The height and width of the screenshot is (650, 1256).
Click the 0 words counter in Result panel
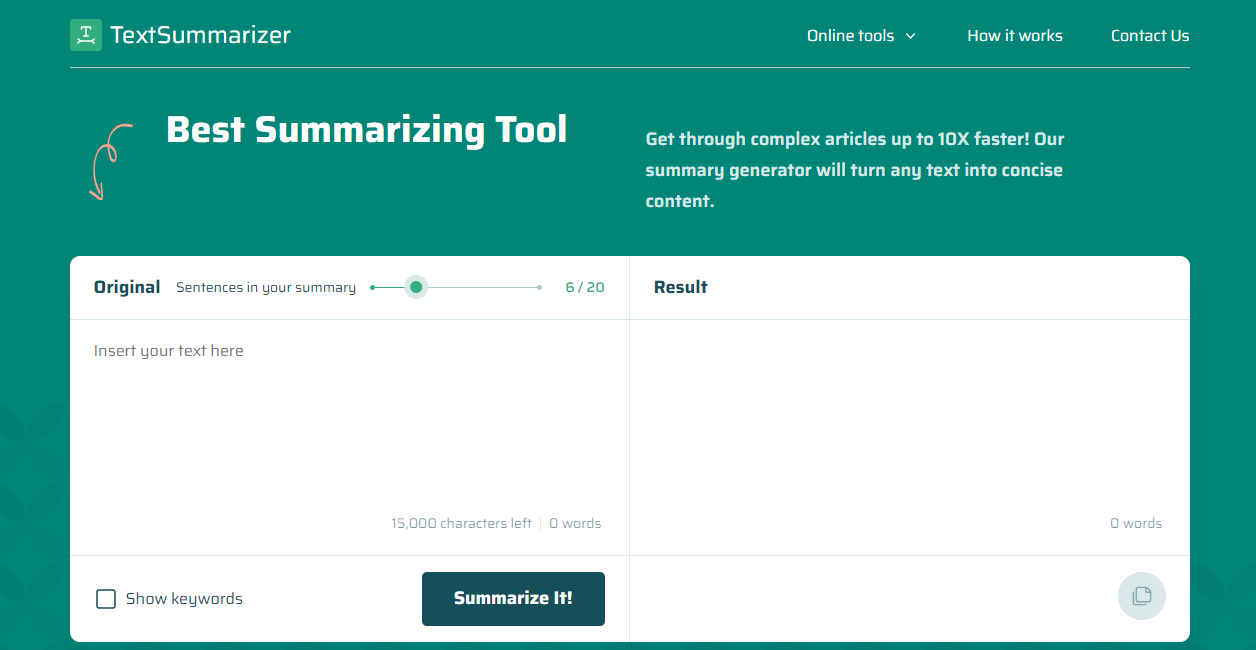point(1136,523)
